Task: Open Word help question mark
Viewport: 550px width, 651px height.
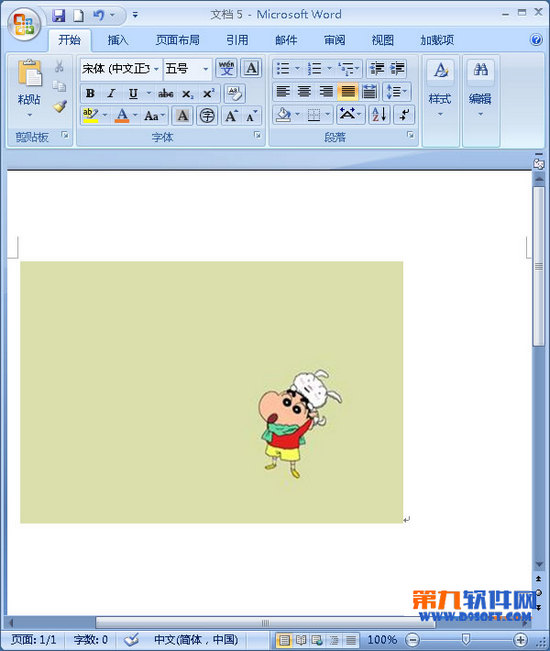Action: [536, 40]
